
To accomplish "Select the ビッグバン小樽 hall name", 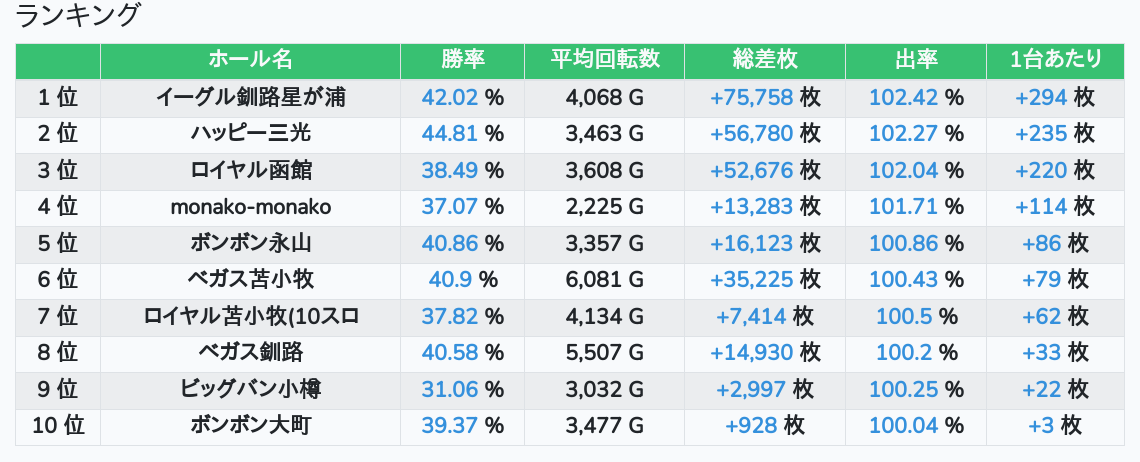I will click(x=251, y=389).
